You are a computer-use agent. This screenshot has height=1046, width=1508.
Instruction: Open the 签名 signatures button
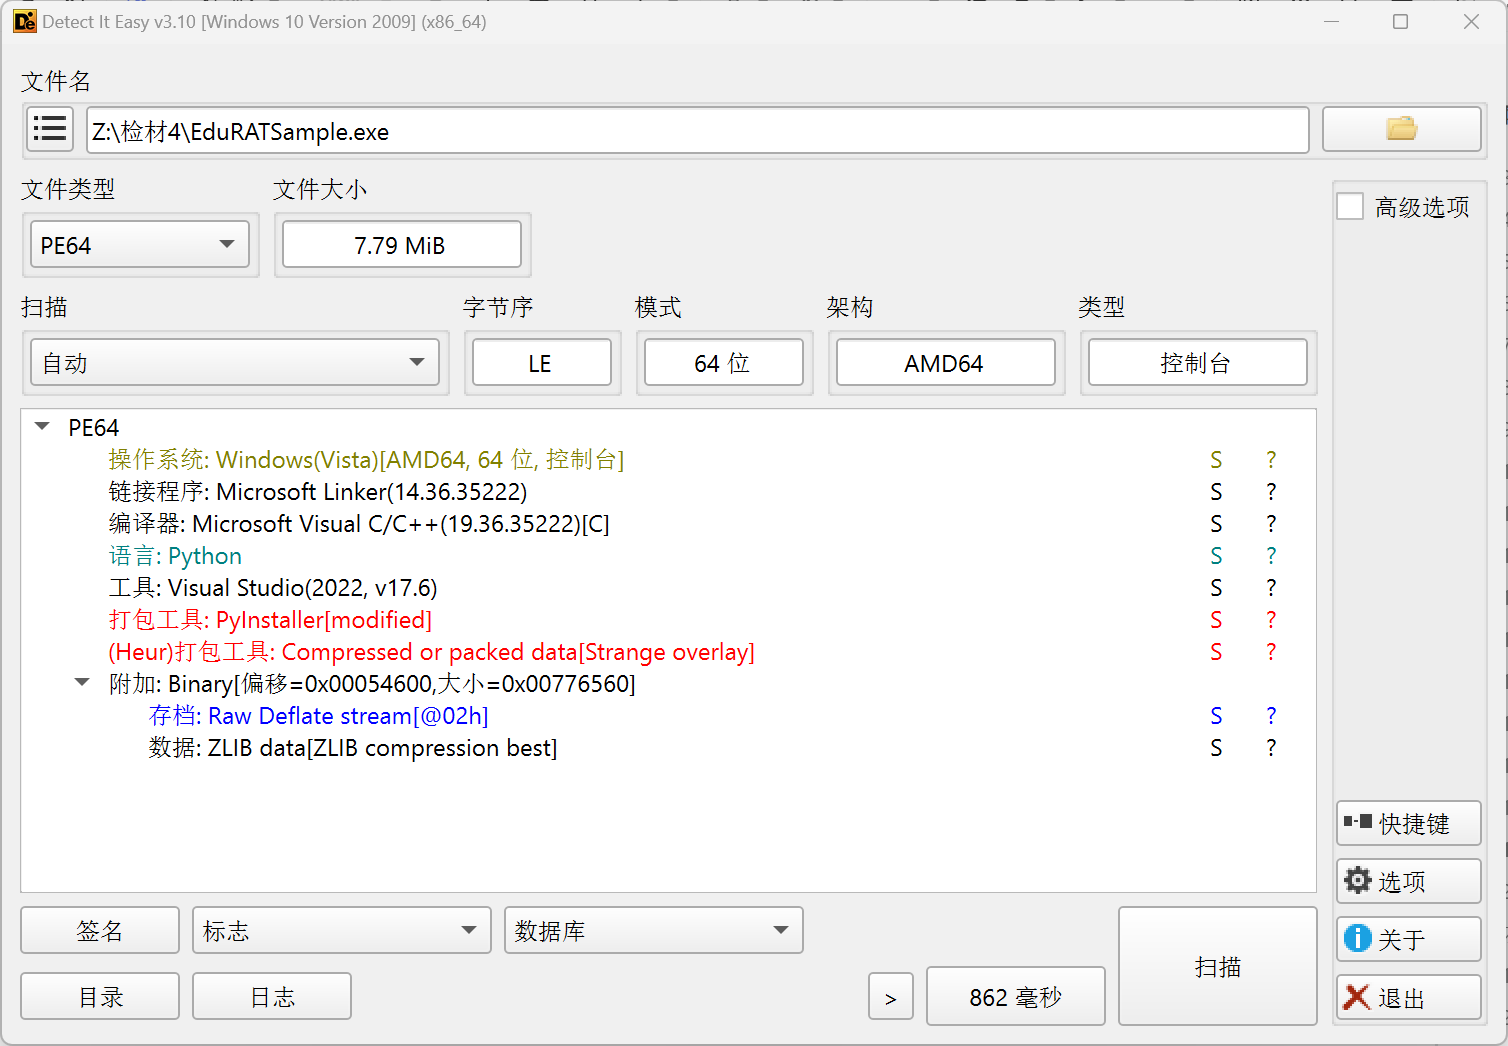(100, 931)
